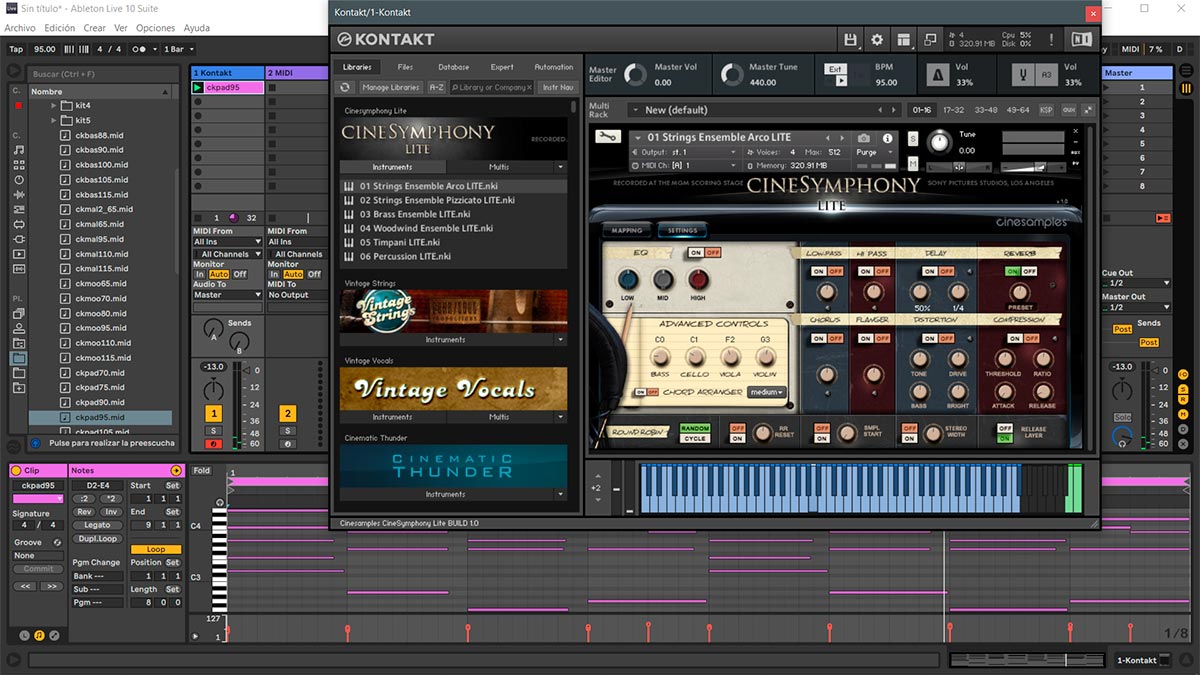Image resolution: width=1200 pixels, height=675 pixels.
Task: Toggle the Chorus ON/OFF switch
Action: click(826, 339)
